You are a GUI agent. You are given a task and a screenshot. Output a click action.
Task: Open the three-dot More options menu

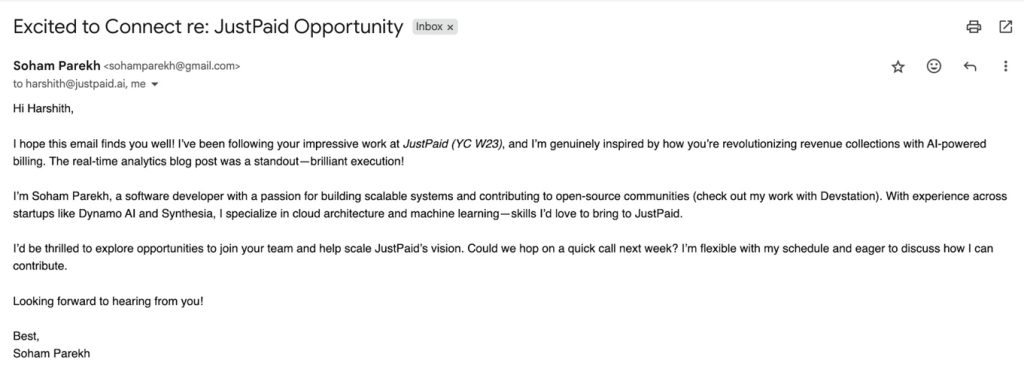coord(1006,67)
